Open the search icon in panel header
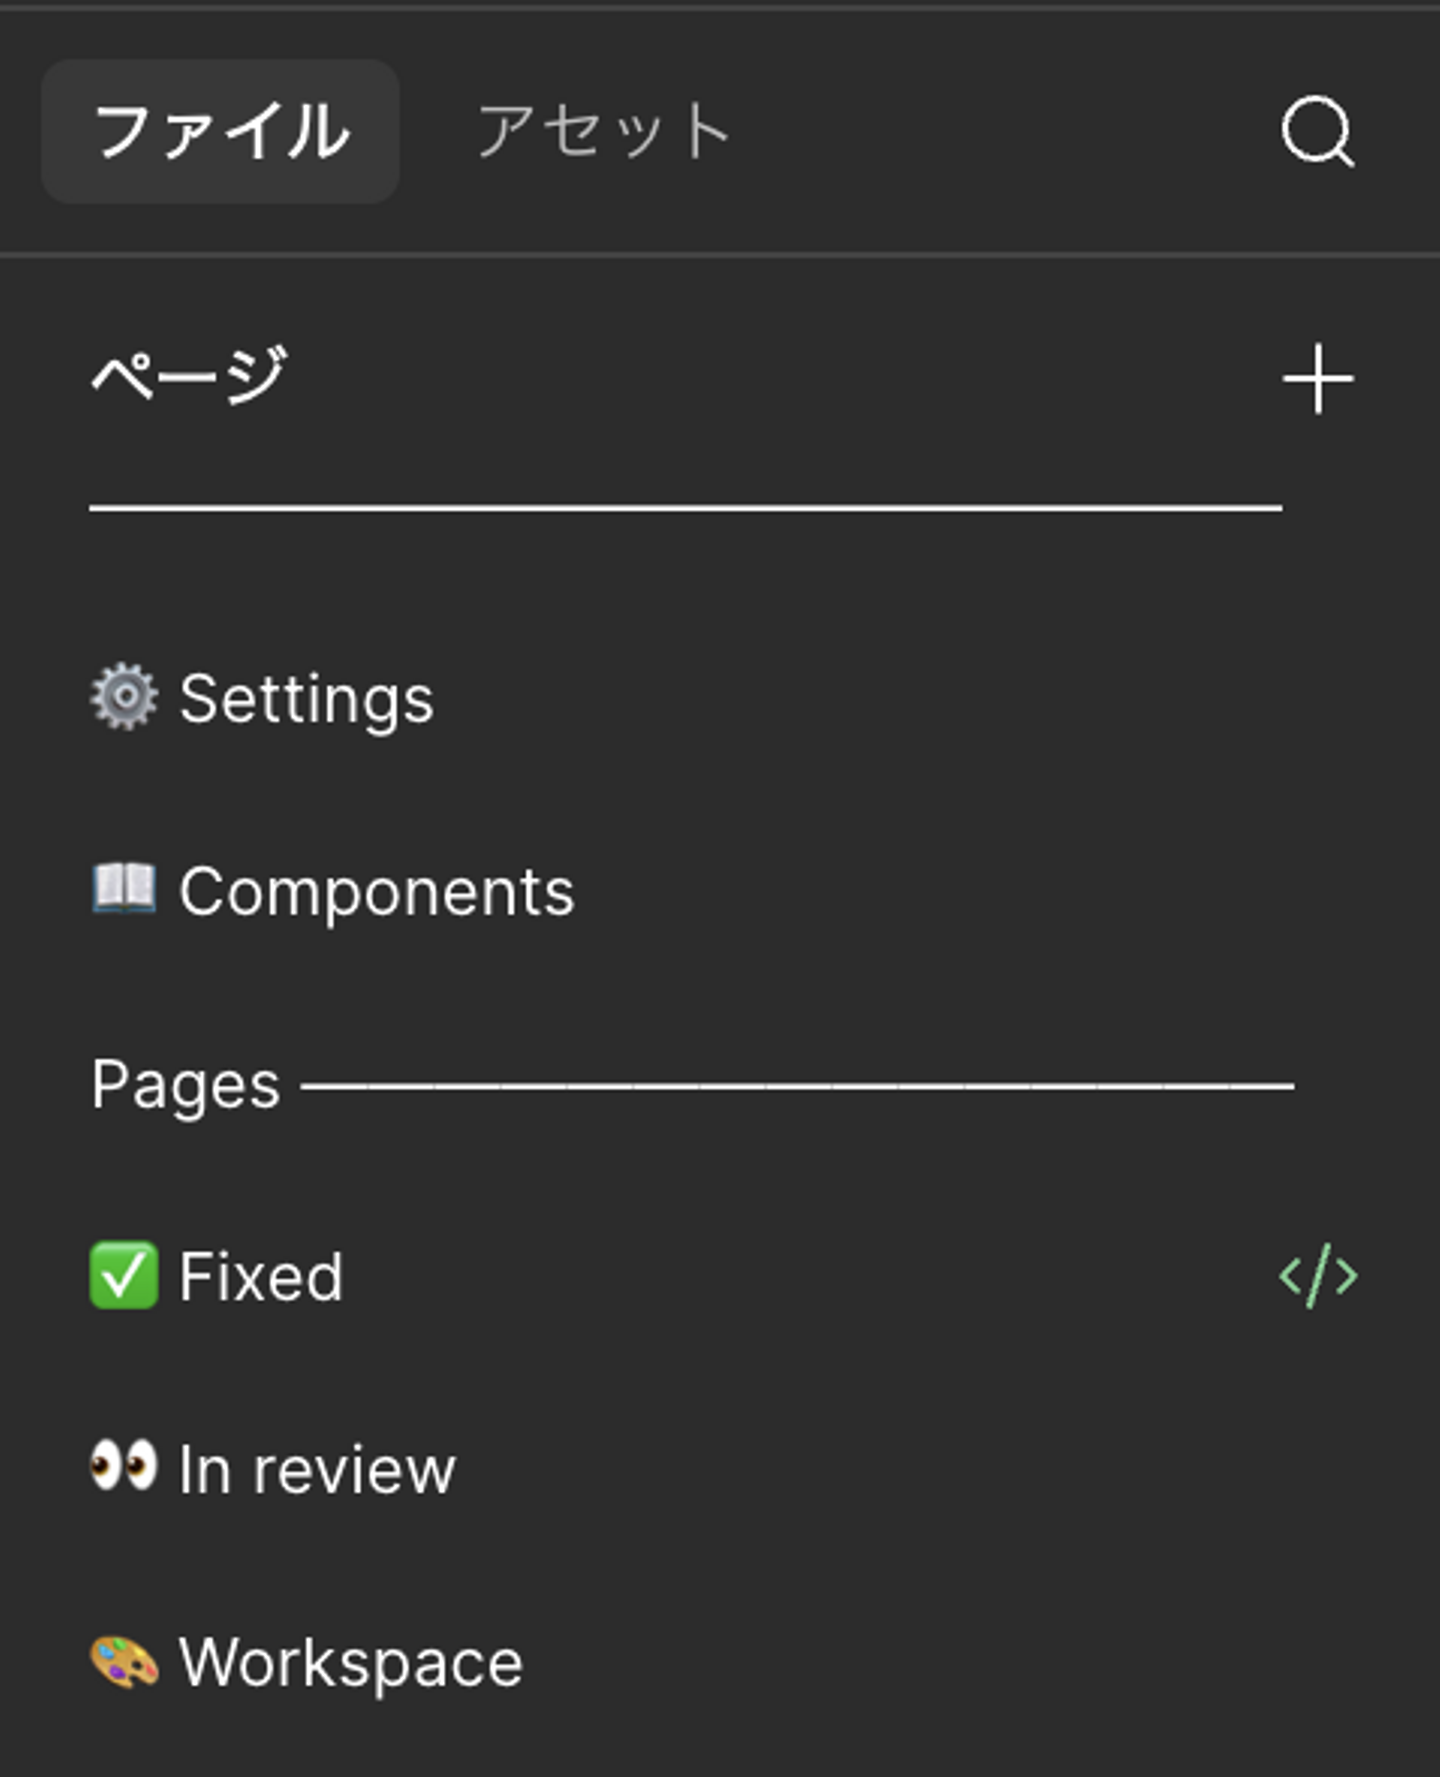 [x=1317, y=131]
